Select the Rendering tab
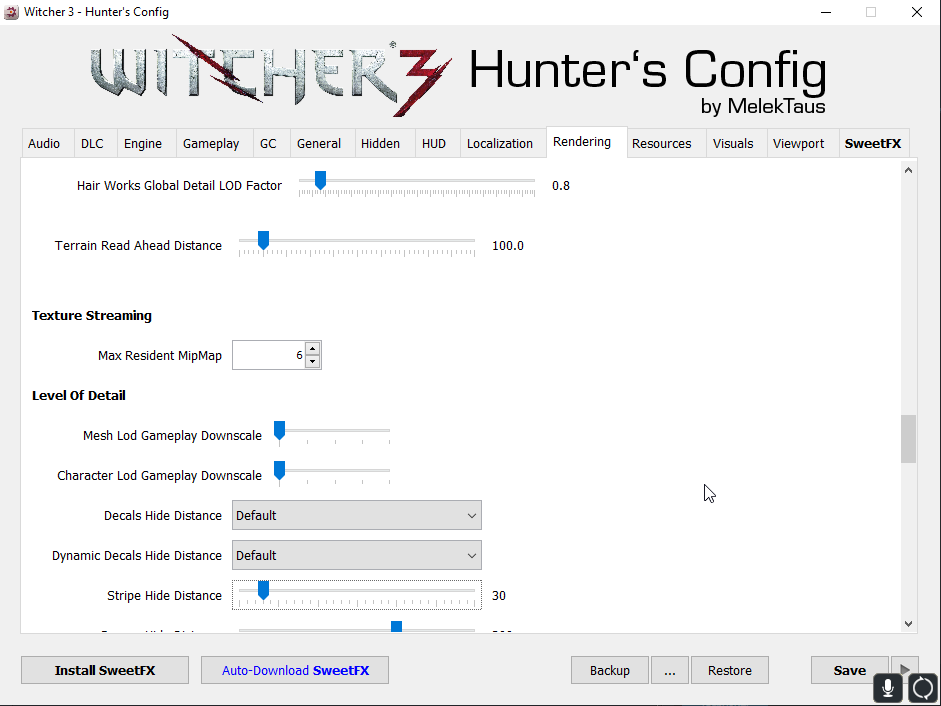Image resolution: width=941 pixels, height=706 pixels. (582, 142)
